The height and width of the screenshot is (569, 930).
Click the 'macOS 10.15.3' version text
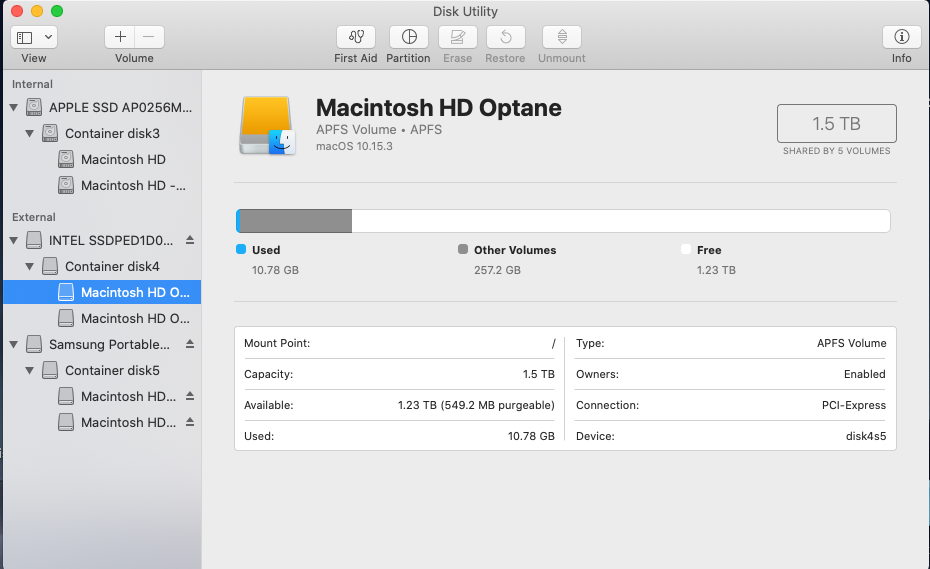pos(354,146)
